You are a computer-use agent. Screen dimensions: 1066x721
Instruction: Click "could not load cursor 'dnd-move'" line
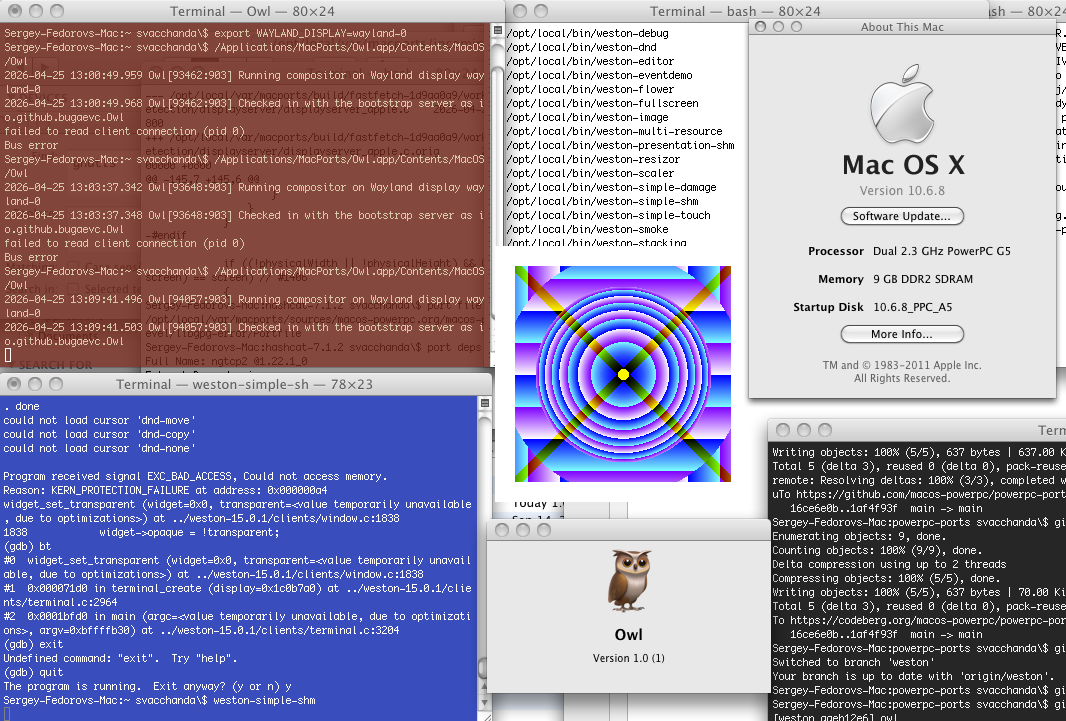click(x=99, y=421)
